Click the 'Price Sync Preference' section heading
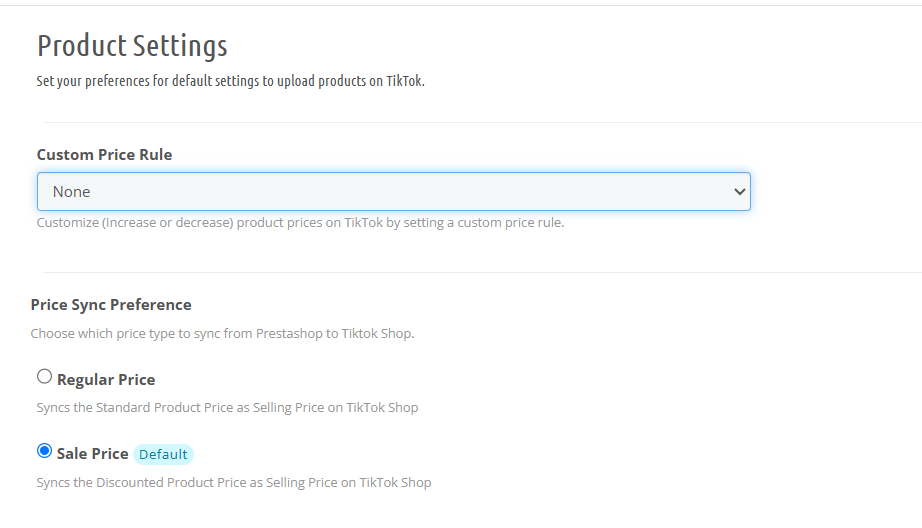The width and height of the screenshot is (922, 528). coord(111,305)
